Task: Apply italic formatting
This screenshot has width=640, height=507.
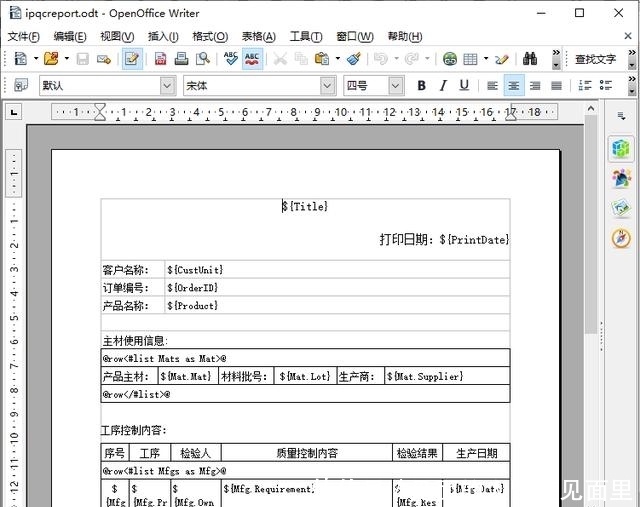Action: [x=443, y=85]
